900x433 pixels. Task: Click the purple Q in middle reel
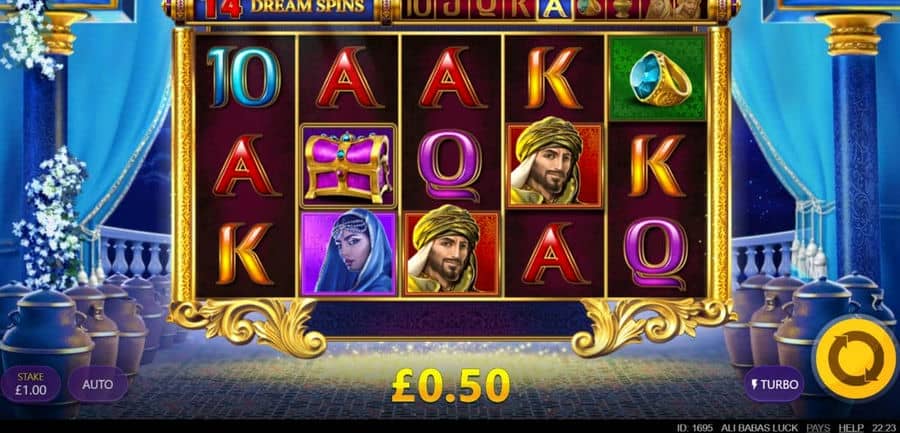click(449, 165)
